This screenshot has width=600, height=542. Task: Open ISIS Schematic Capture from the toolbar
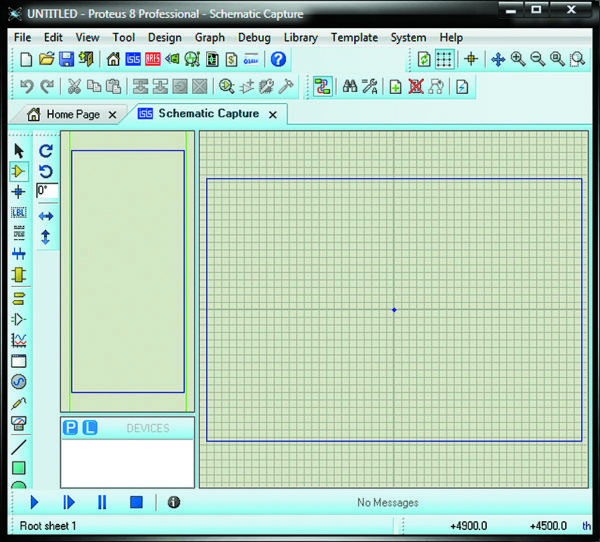[x=133, y=59]
